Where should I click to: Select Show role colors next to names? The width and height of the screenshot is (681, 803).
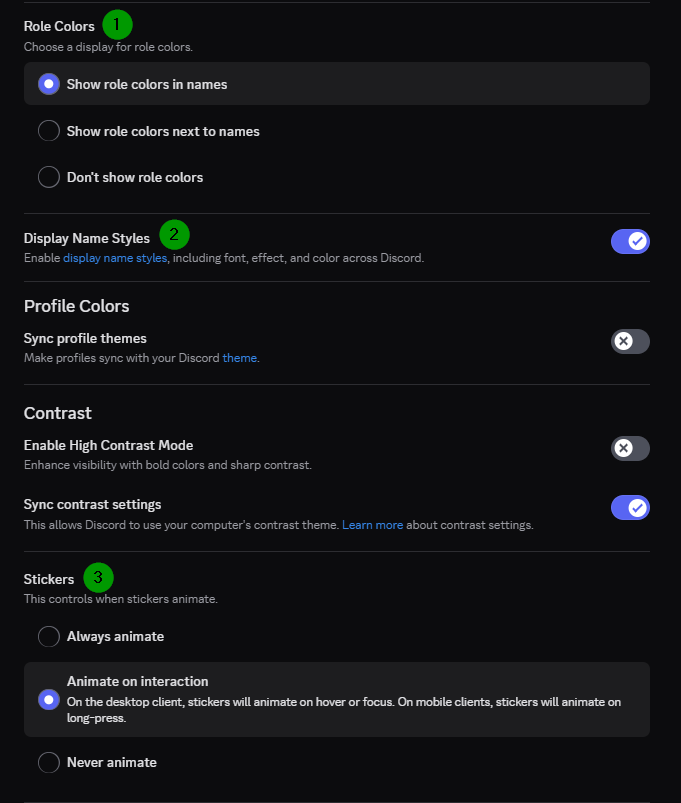pyautogui.click(x=48, y=131)
